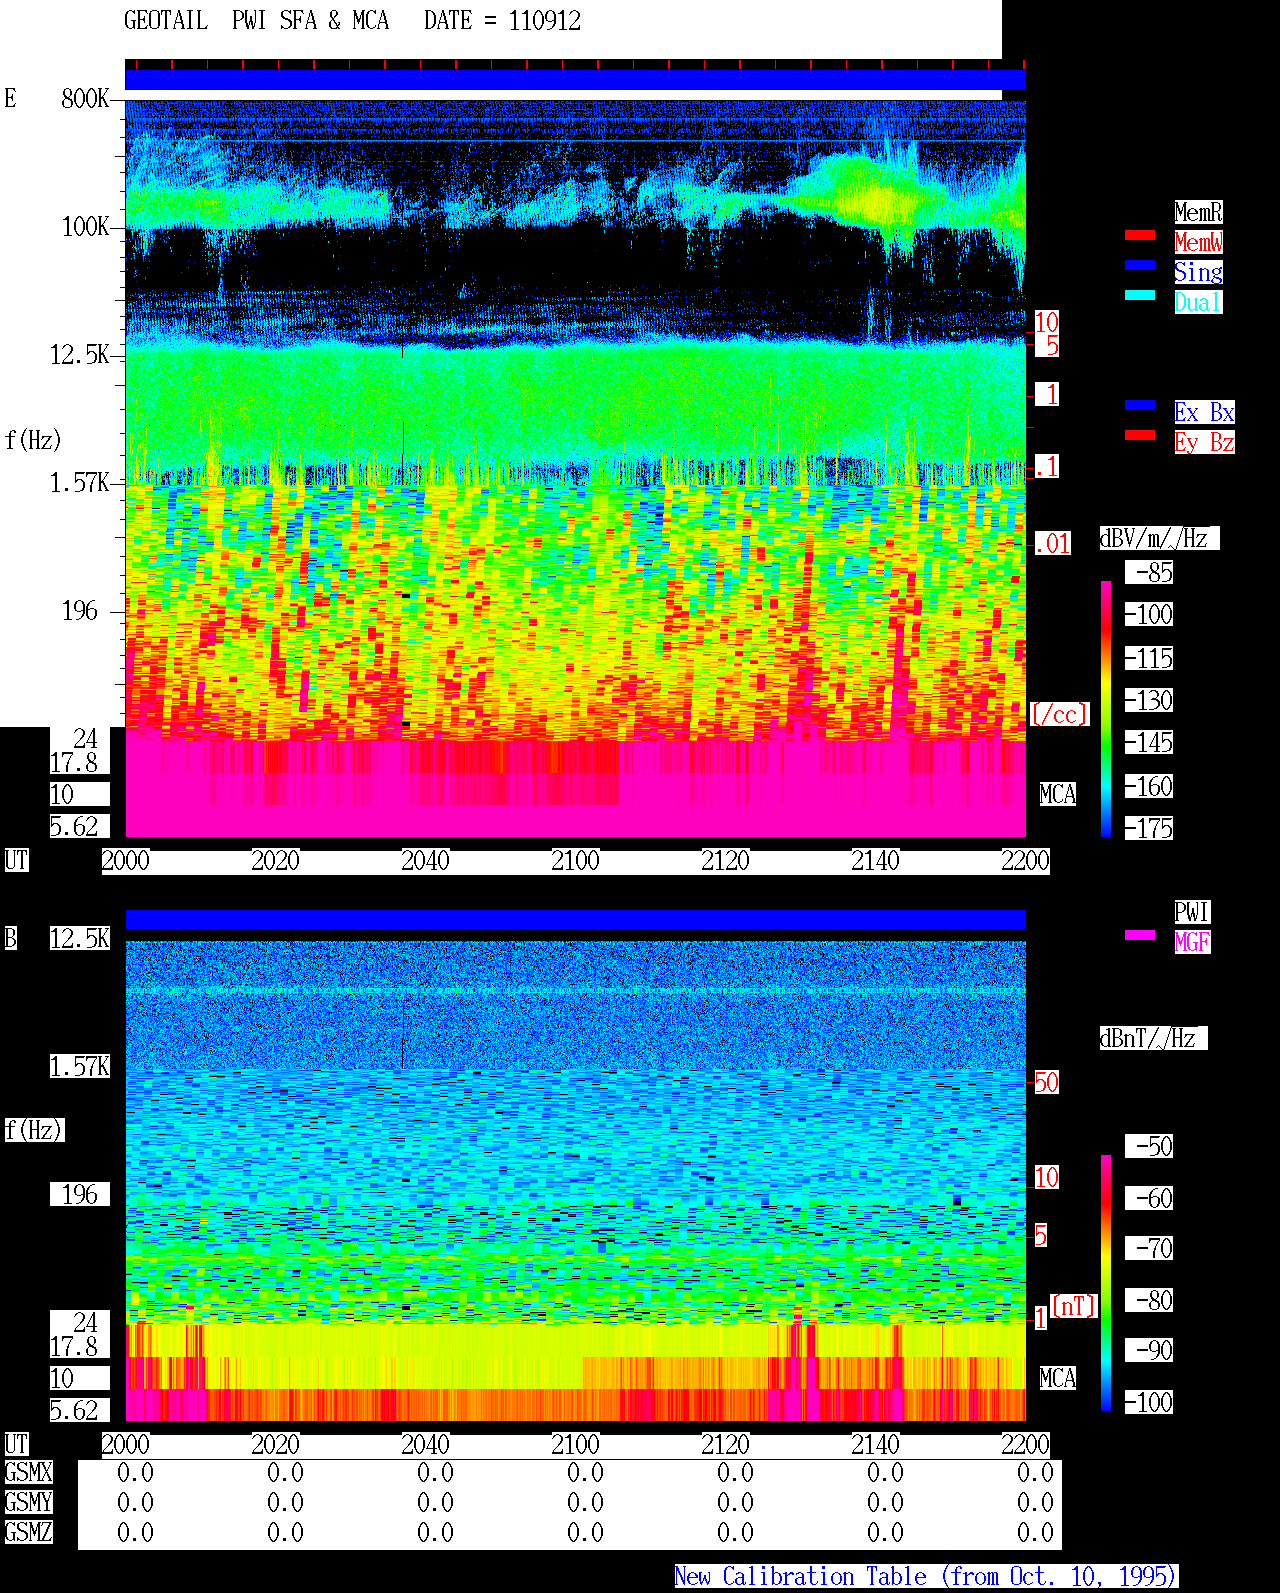The height and width of the screenshot is (1593, 1280).
Task: Click the magenta MGF legend swatch
Action: [1140, 935]
